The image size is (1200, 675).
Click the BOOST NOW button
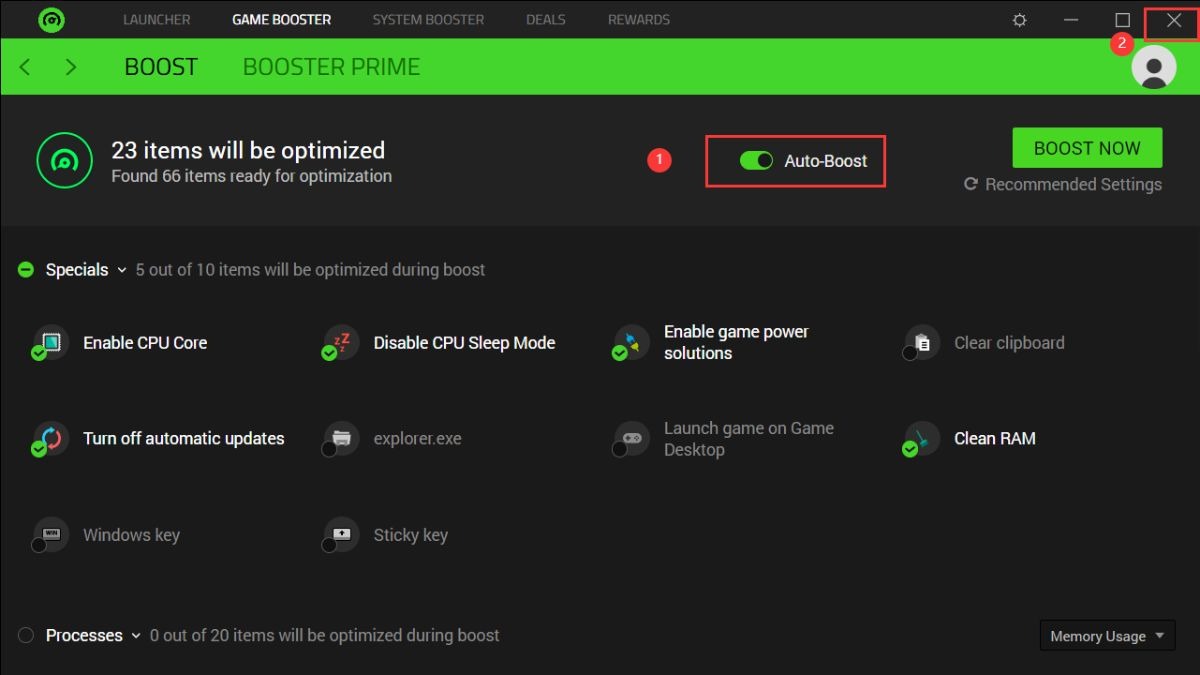[1087, 148]
